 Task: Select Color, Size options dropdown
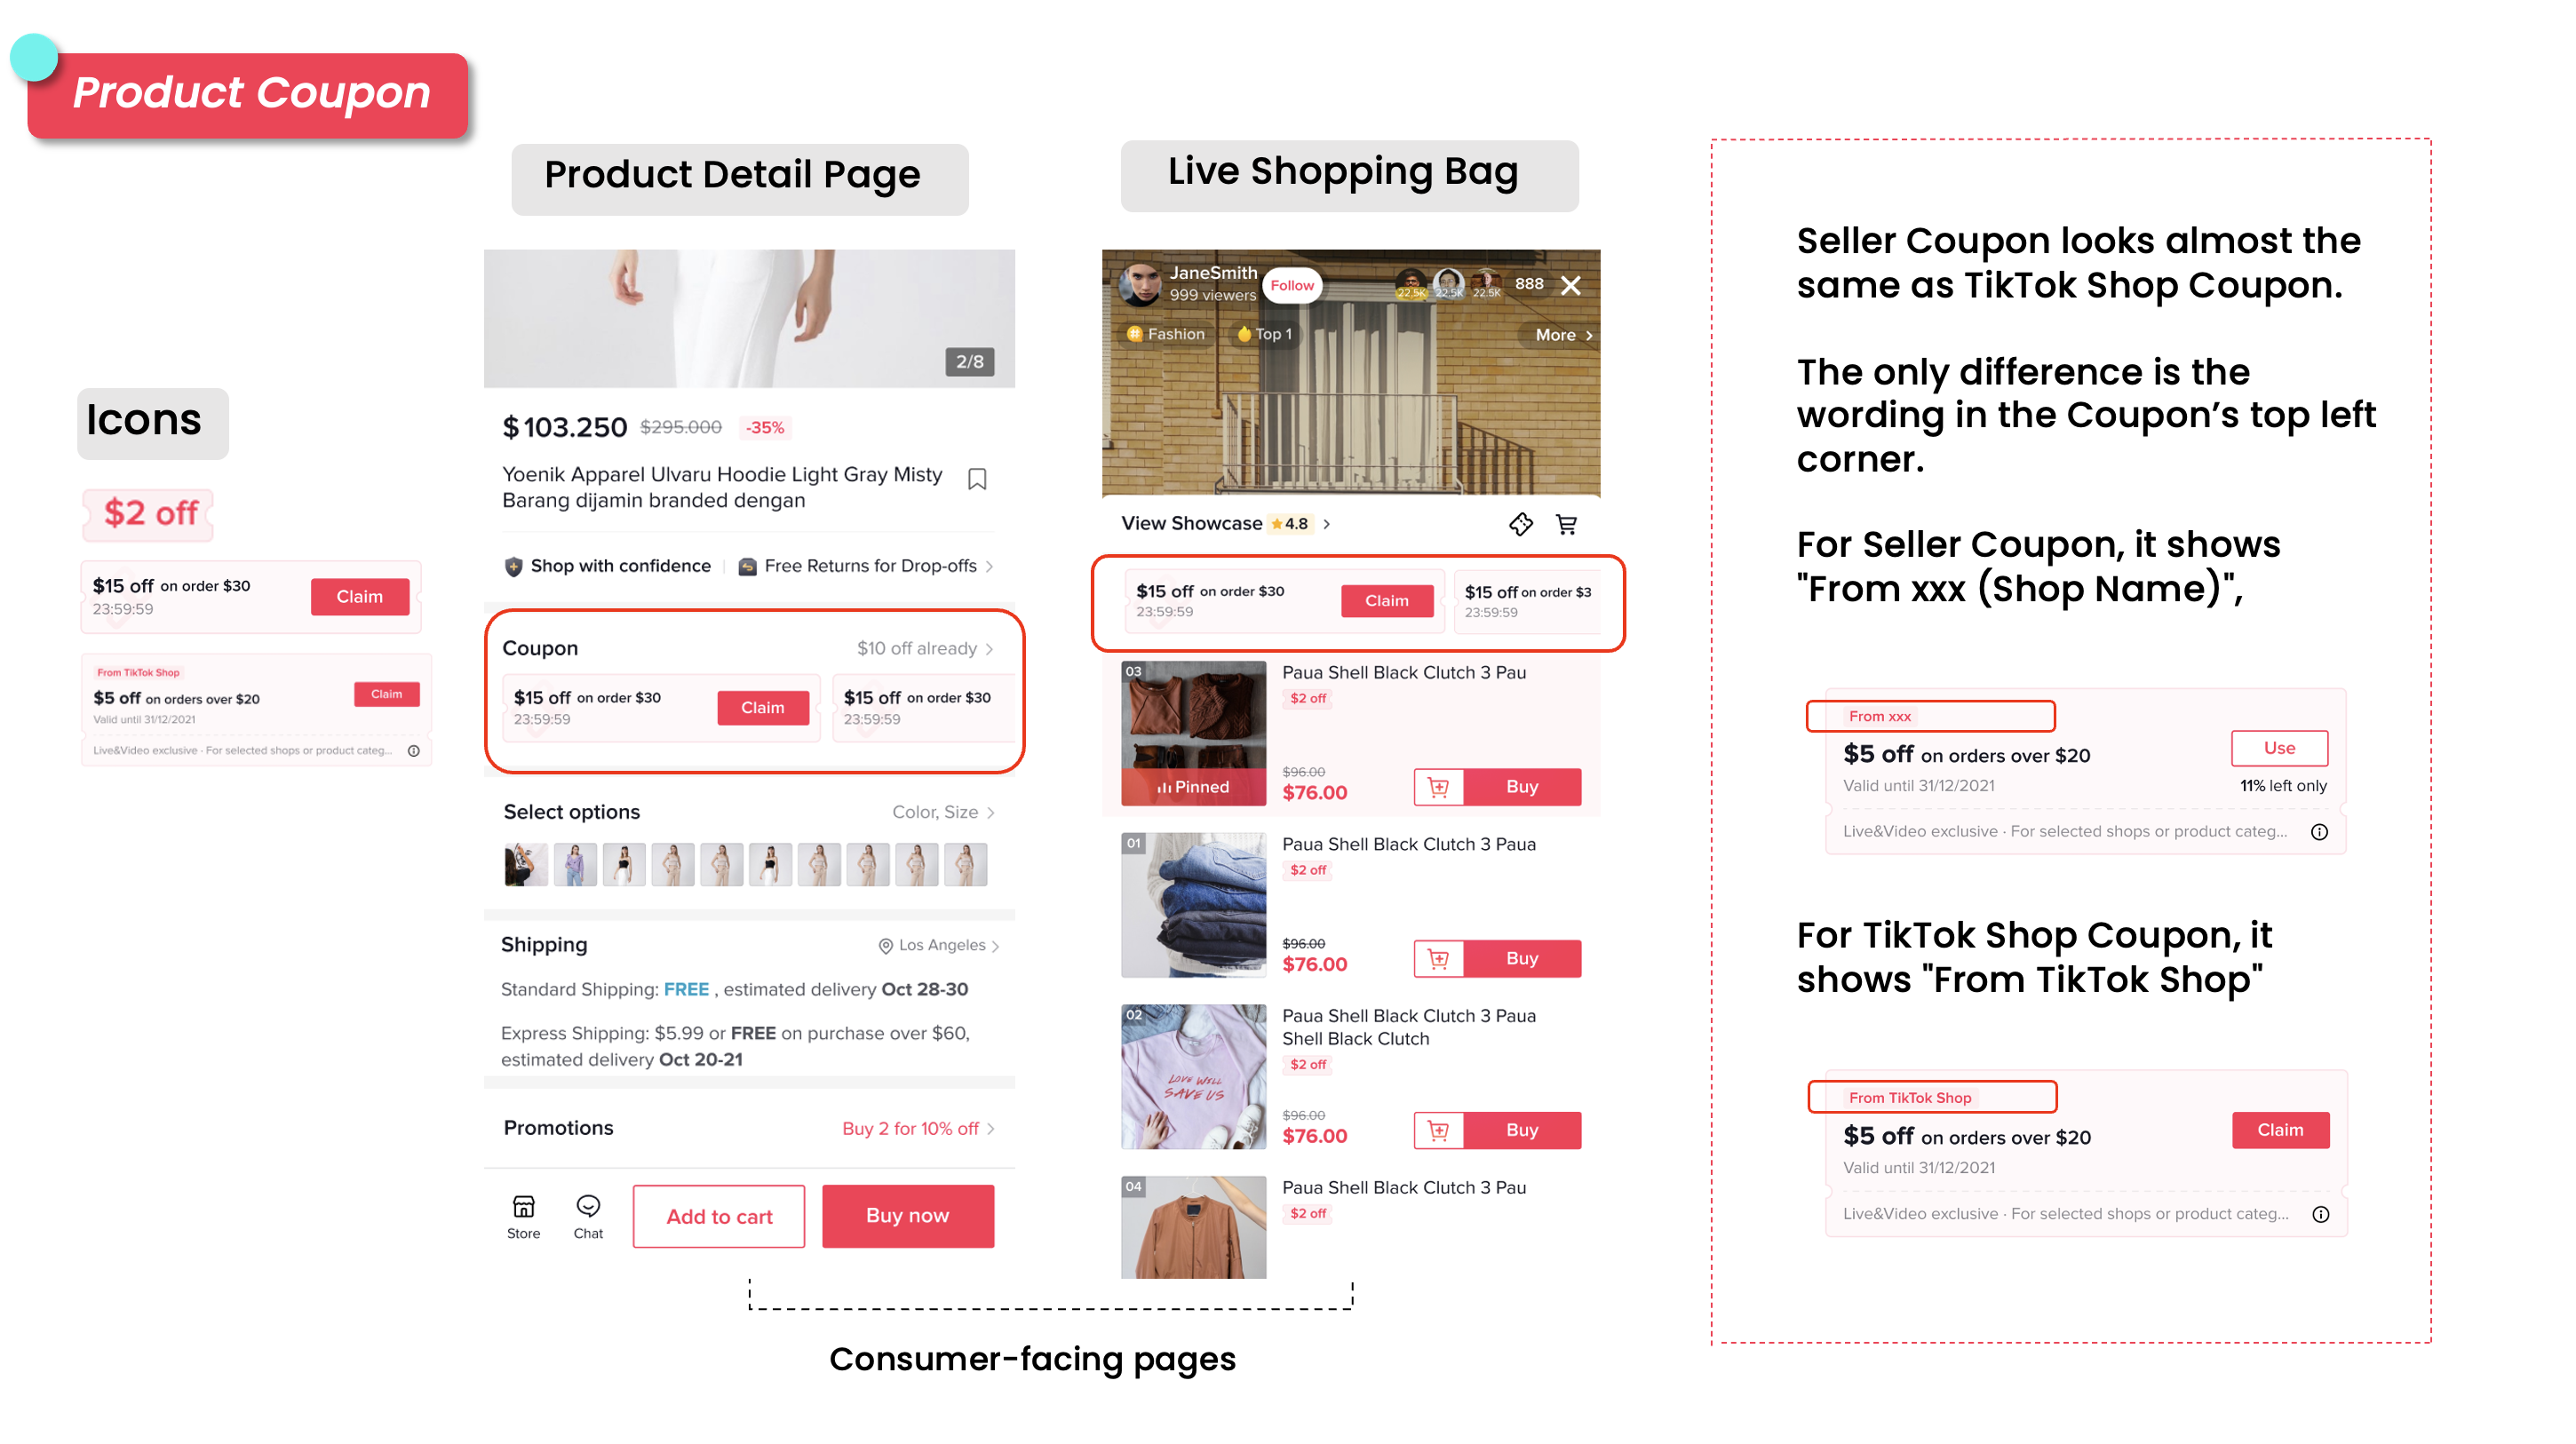click(947, 813)
